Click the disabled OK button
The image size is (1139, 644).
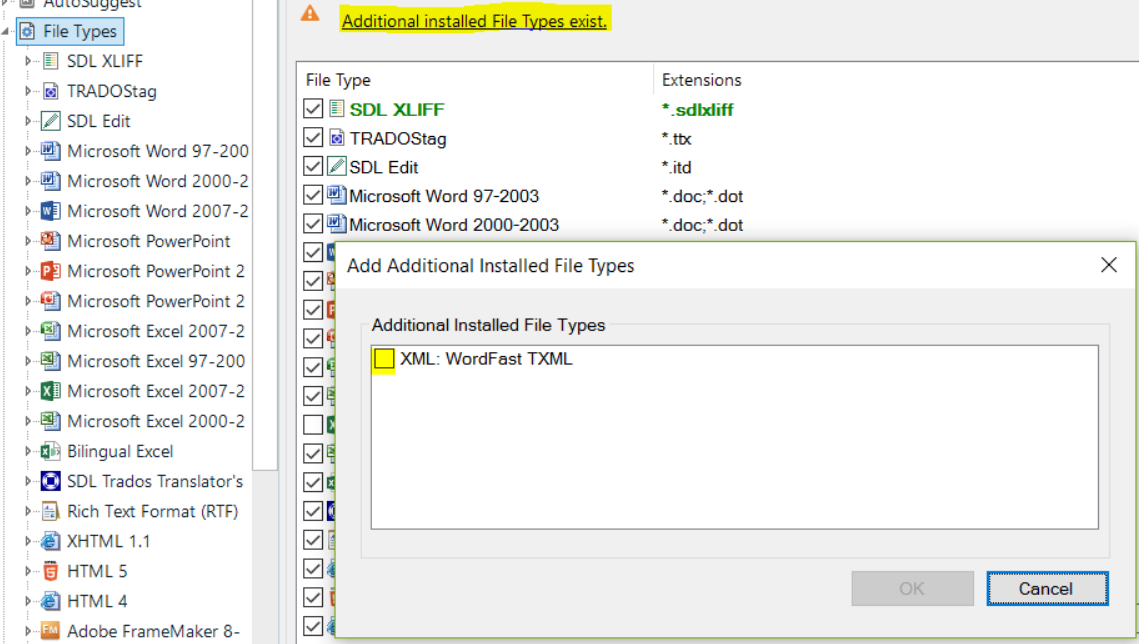click(912, 588)
